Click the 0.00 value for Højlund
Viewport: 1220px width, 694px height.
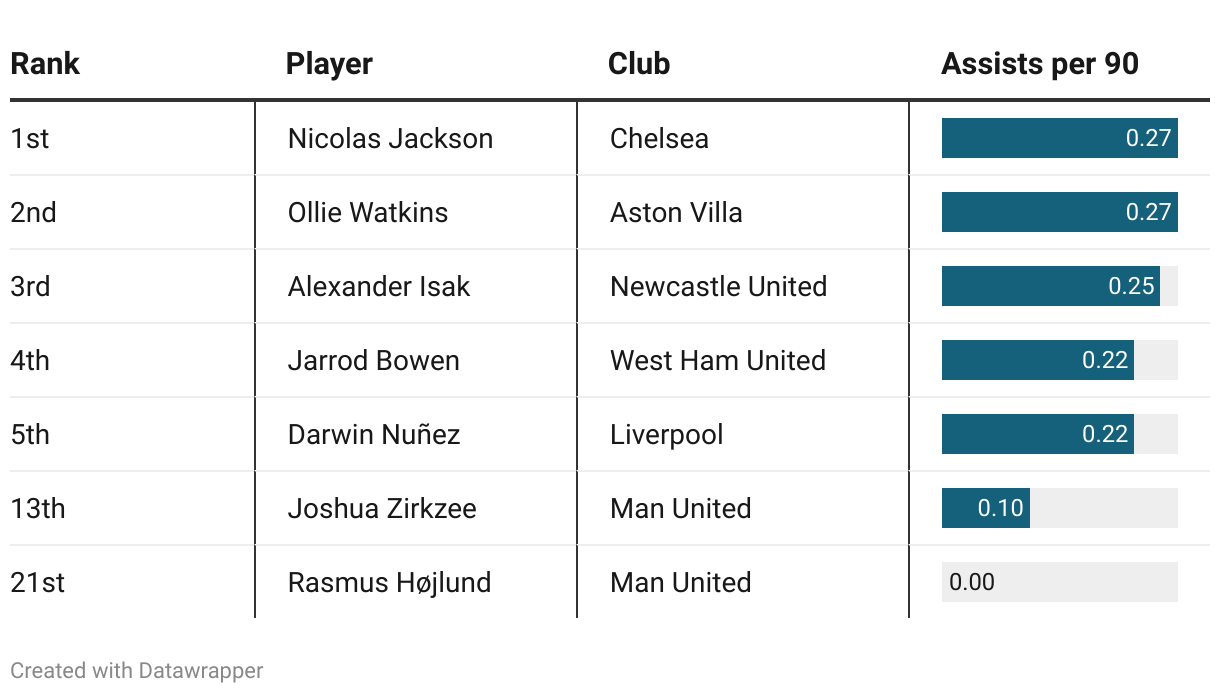coord(971,582)
